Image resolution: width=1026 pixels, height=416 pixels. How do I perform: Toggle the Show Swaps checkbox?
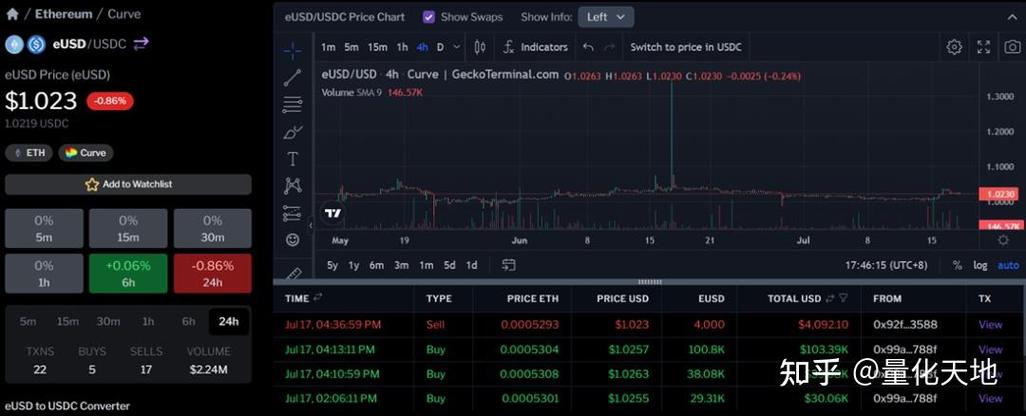[429, 17]
